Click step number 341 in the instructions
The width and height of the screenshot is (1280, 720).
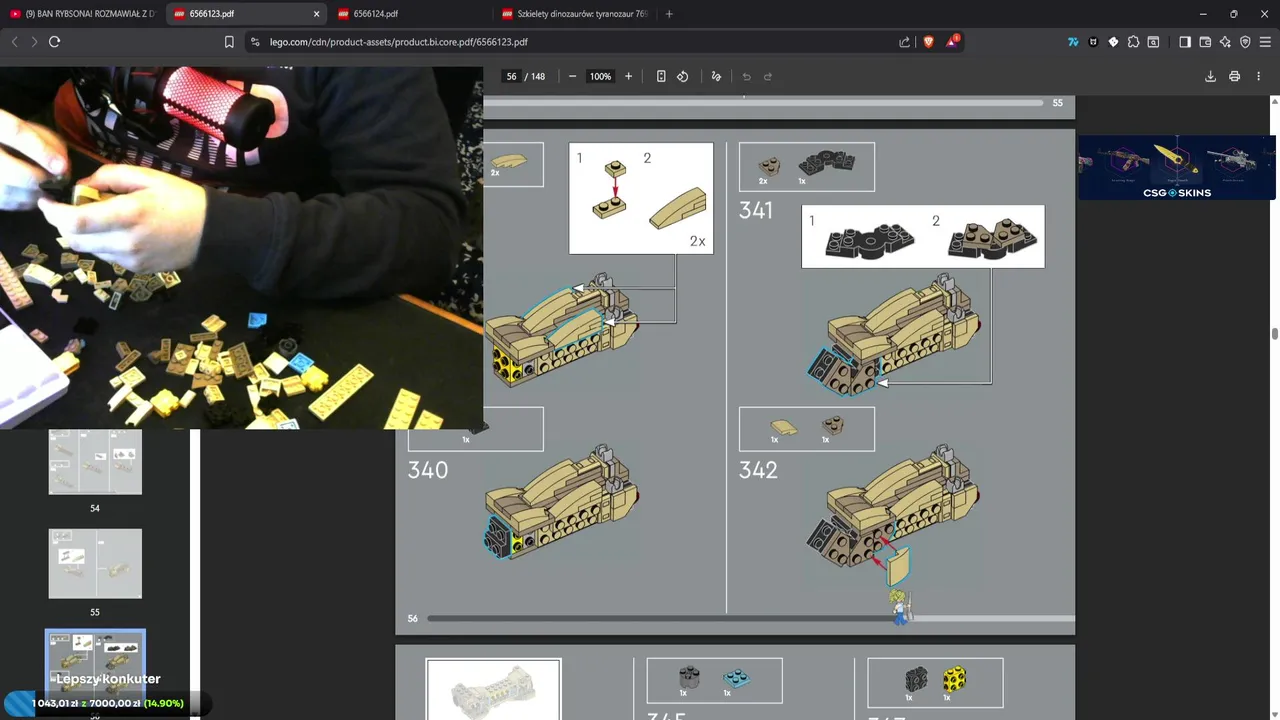click(x=756, y=211)
